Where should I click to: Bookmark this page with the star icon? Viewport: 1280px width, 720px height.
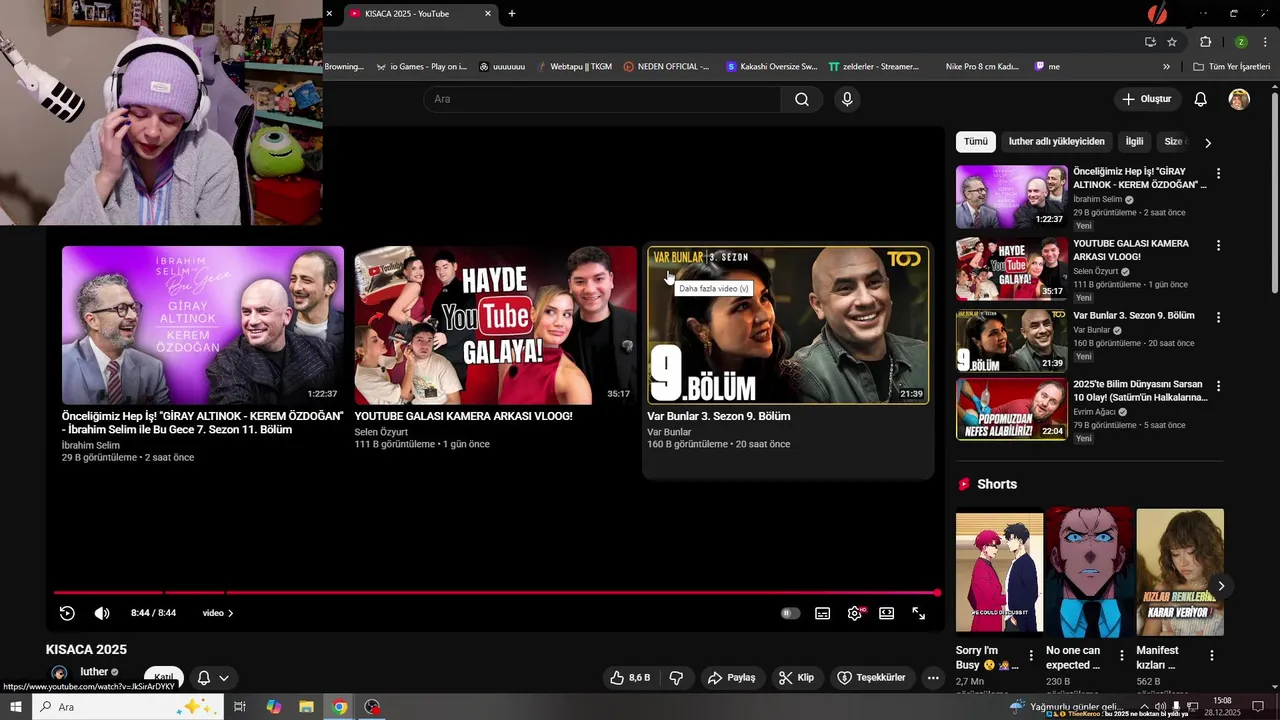tap(1172, 42)
